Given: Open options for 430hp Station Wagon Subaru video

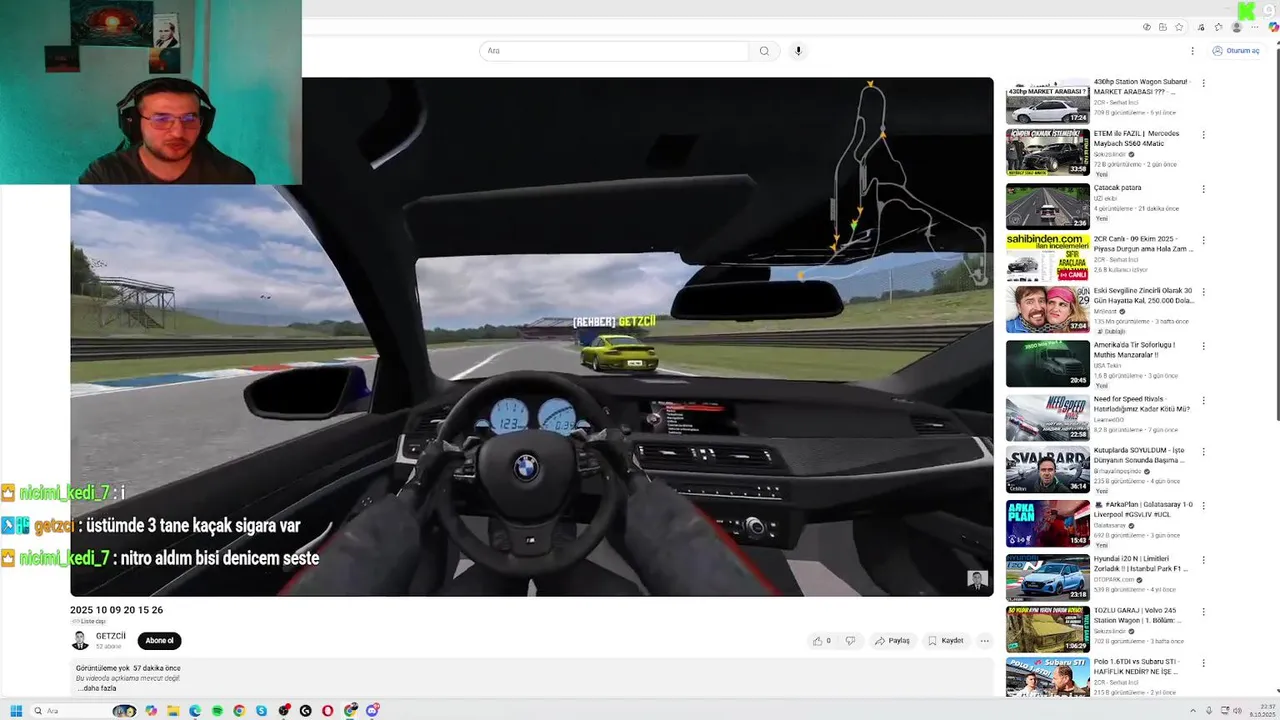Looking at the screenshot, I should coord(1203,84).
